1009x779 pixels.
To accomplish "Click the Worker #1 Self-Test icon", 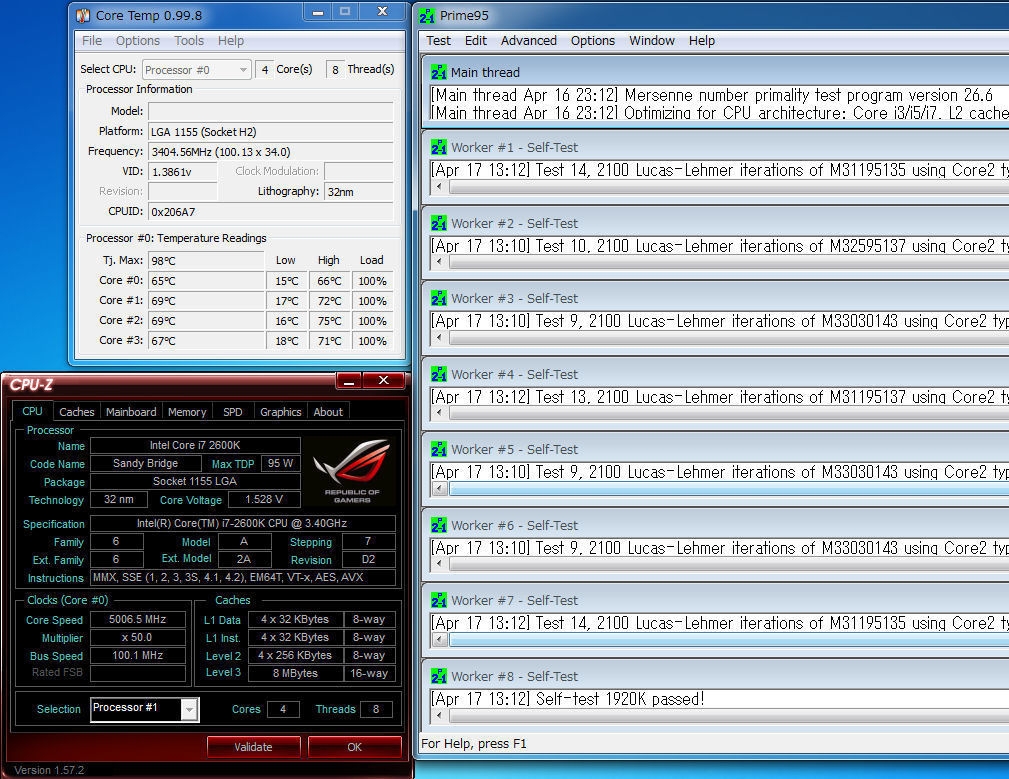I will coord(438,147).
